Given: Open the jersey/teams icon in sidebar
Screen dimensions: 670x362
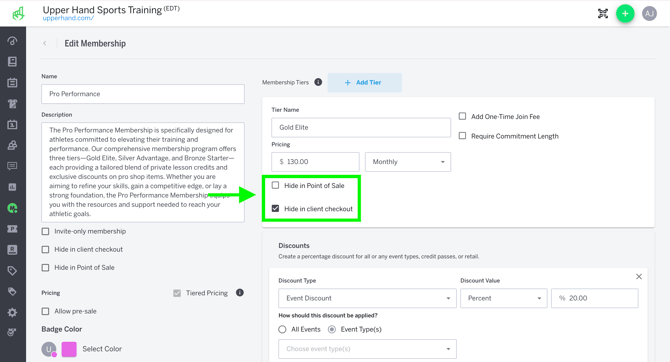Looking at the screenshot, I should coord(12,103).
